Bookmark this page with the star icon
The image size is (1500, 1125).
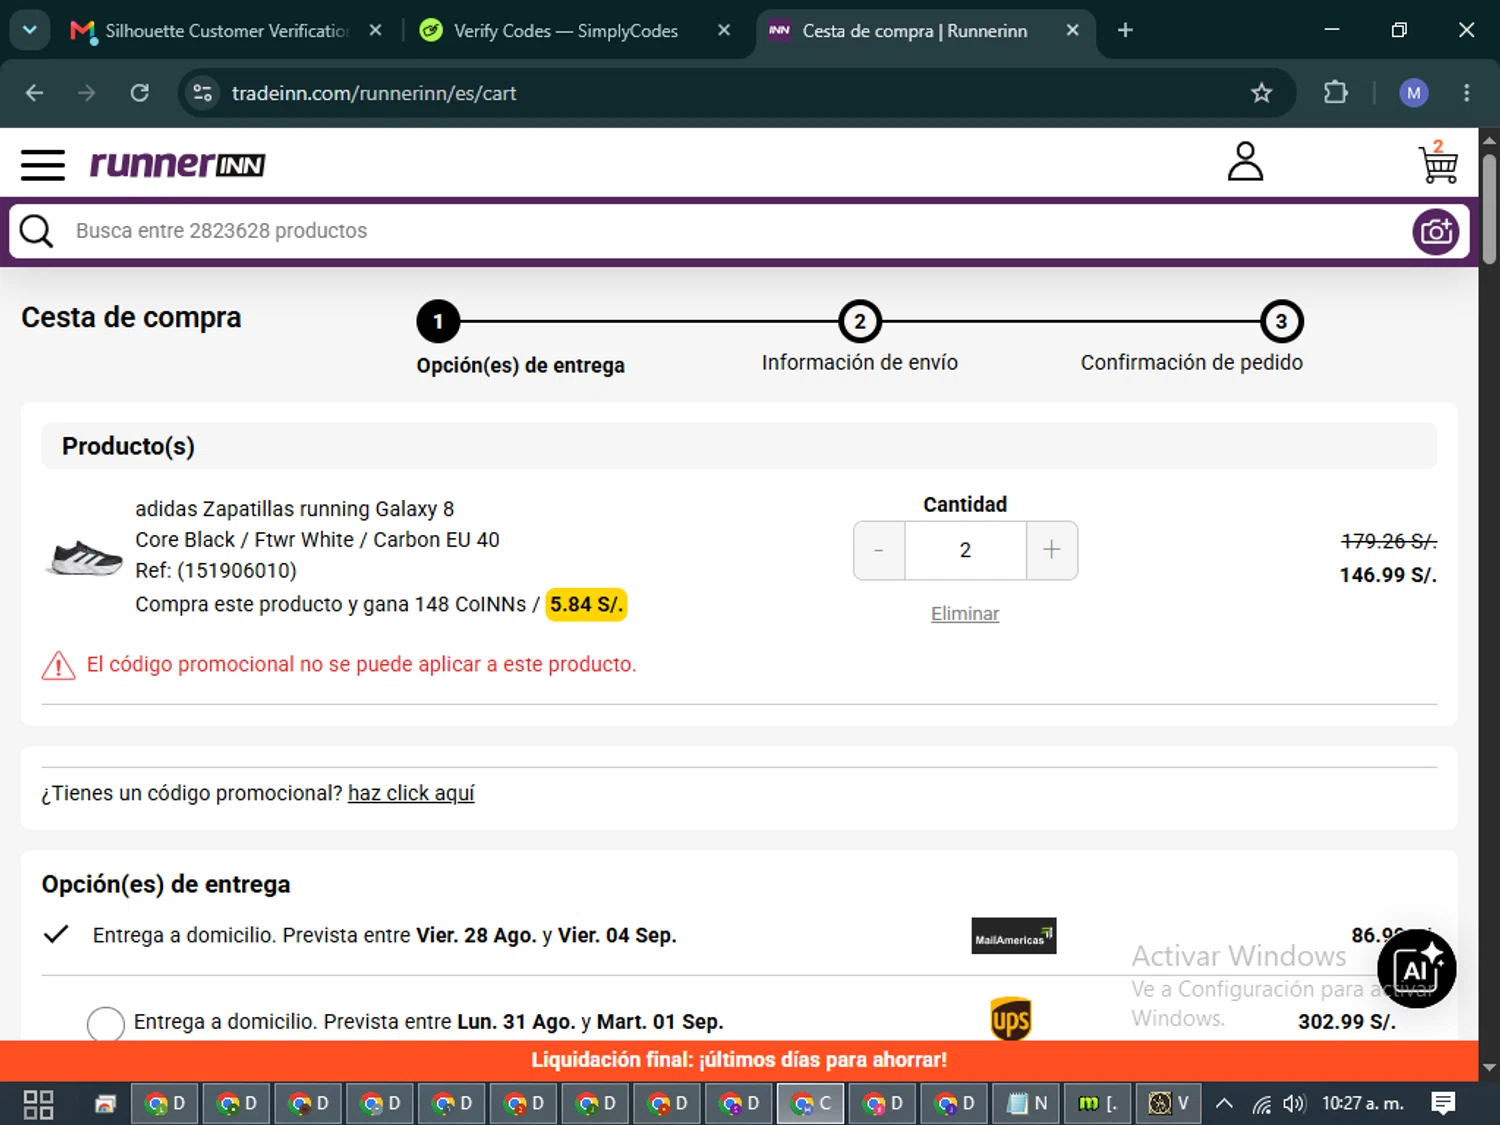pyautogui.click(x=1262, y=93)
